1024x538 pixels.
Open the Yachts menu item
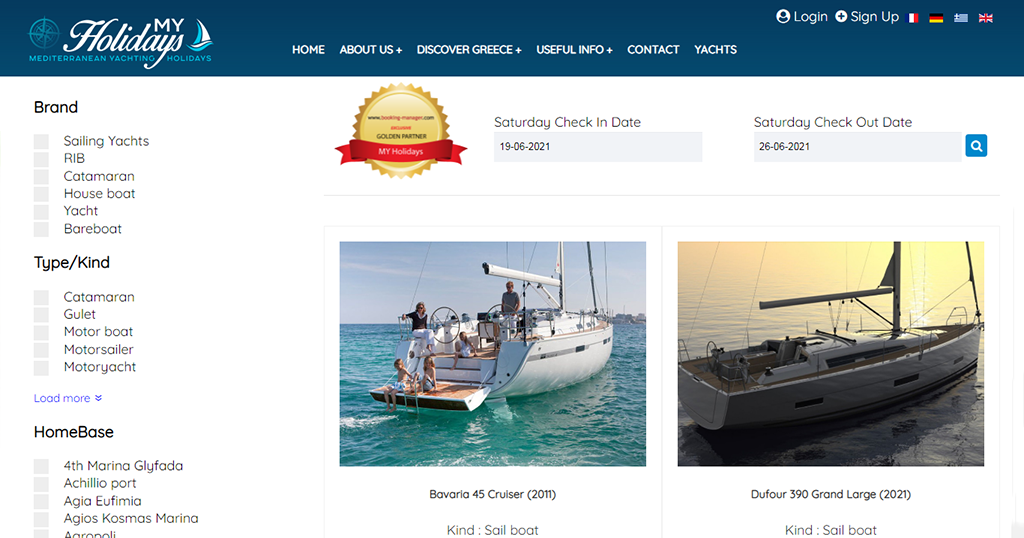pos(715,50)
